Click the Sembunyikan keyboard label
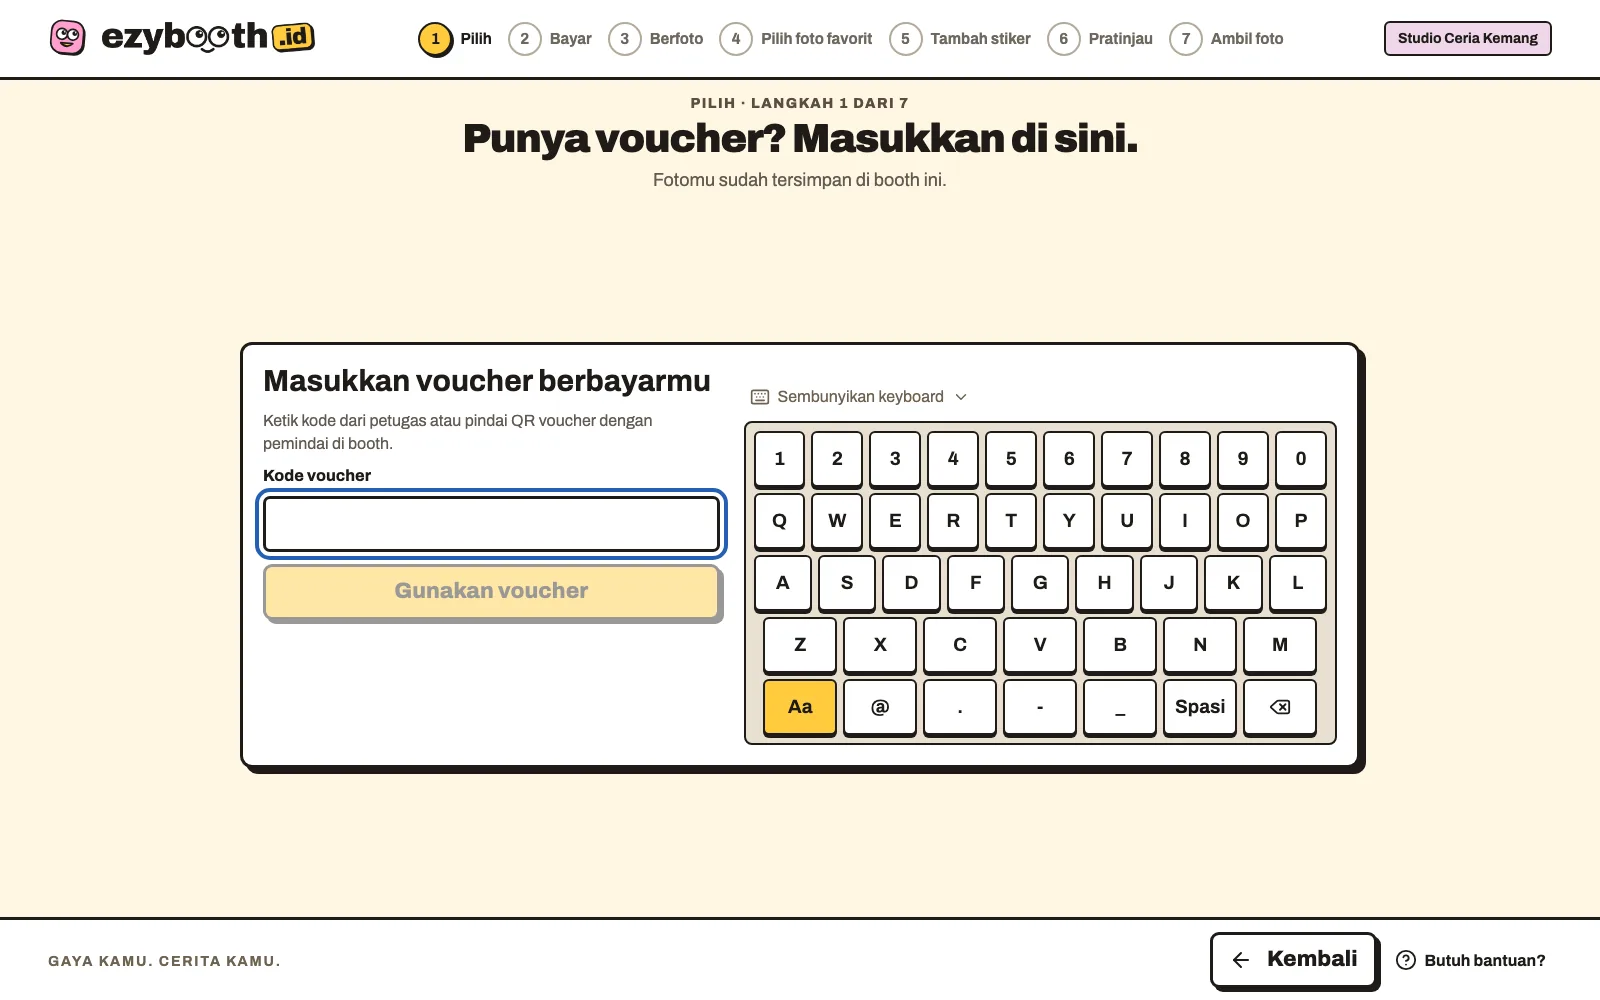This screenshot has height=1000, width=1600. 861,397
